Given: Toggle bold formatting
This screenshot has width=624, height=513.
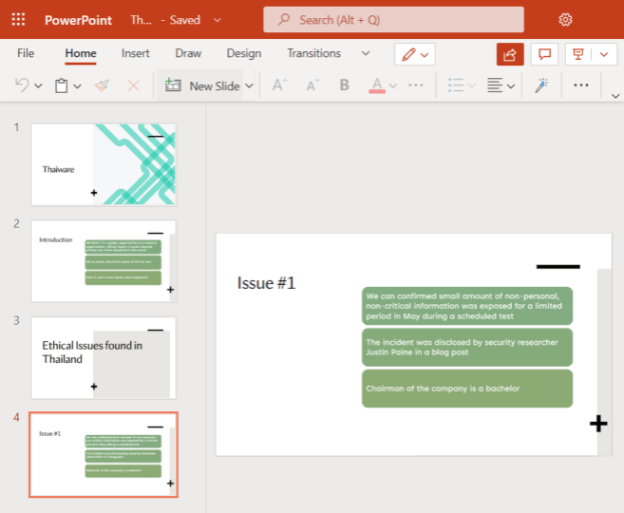Looking at the screenshot, I should (x=344, y=85).
